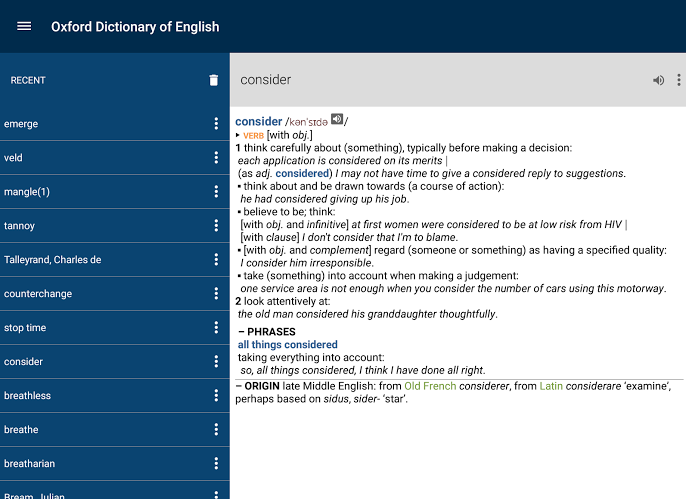
Task: Open the hamburger navigation menu
Action: [24, 27]
